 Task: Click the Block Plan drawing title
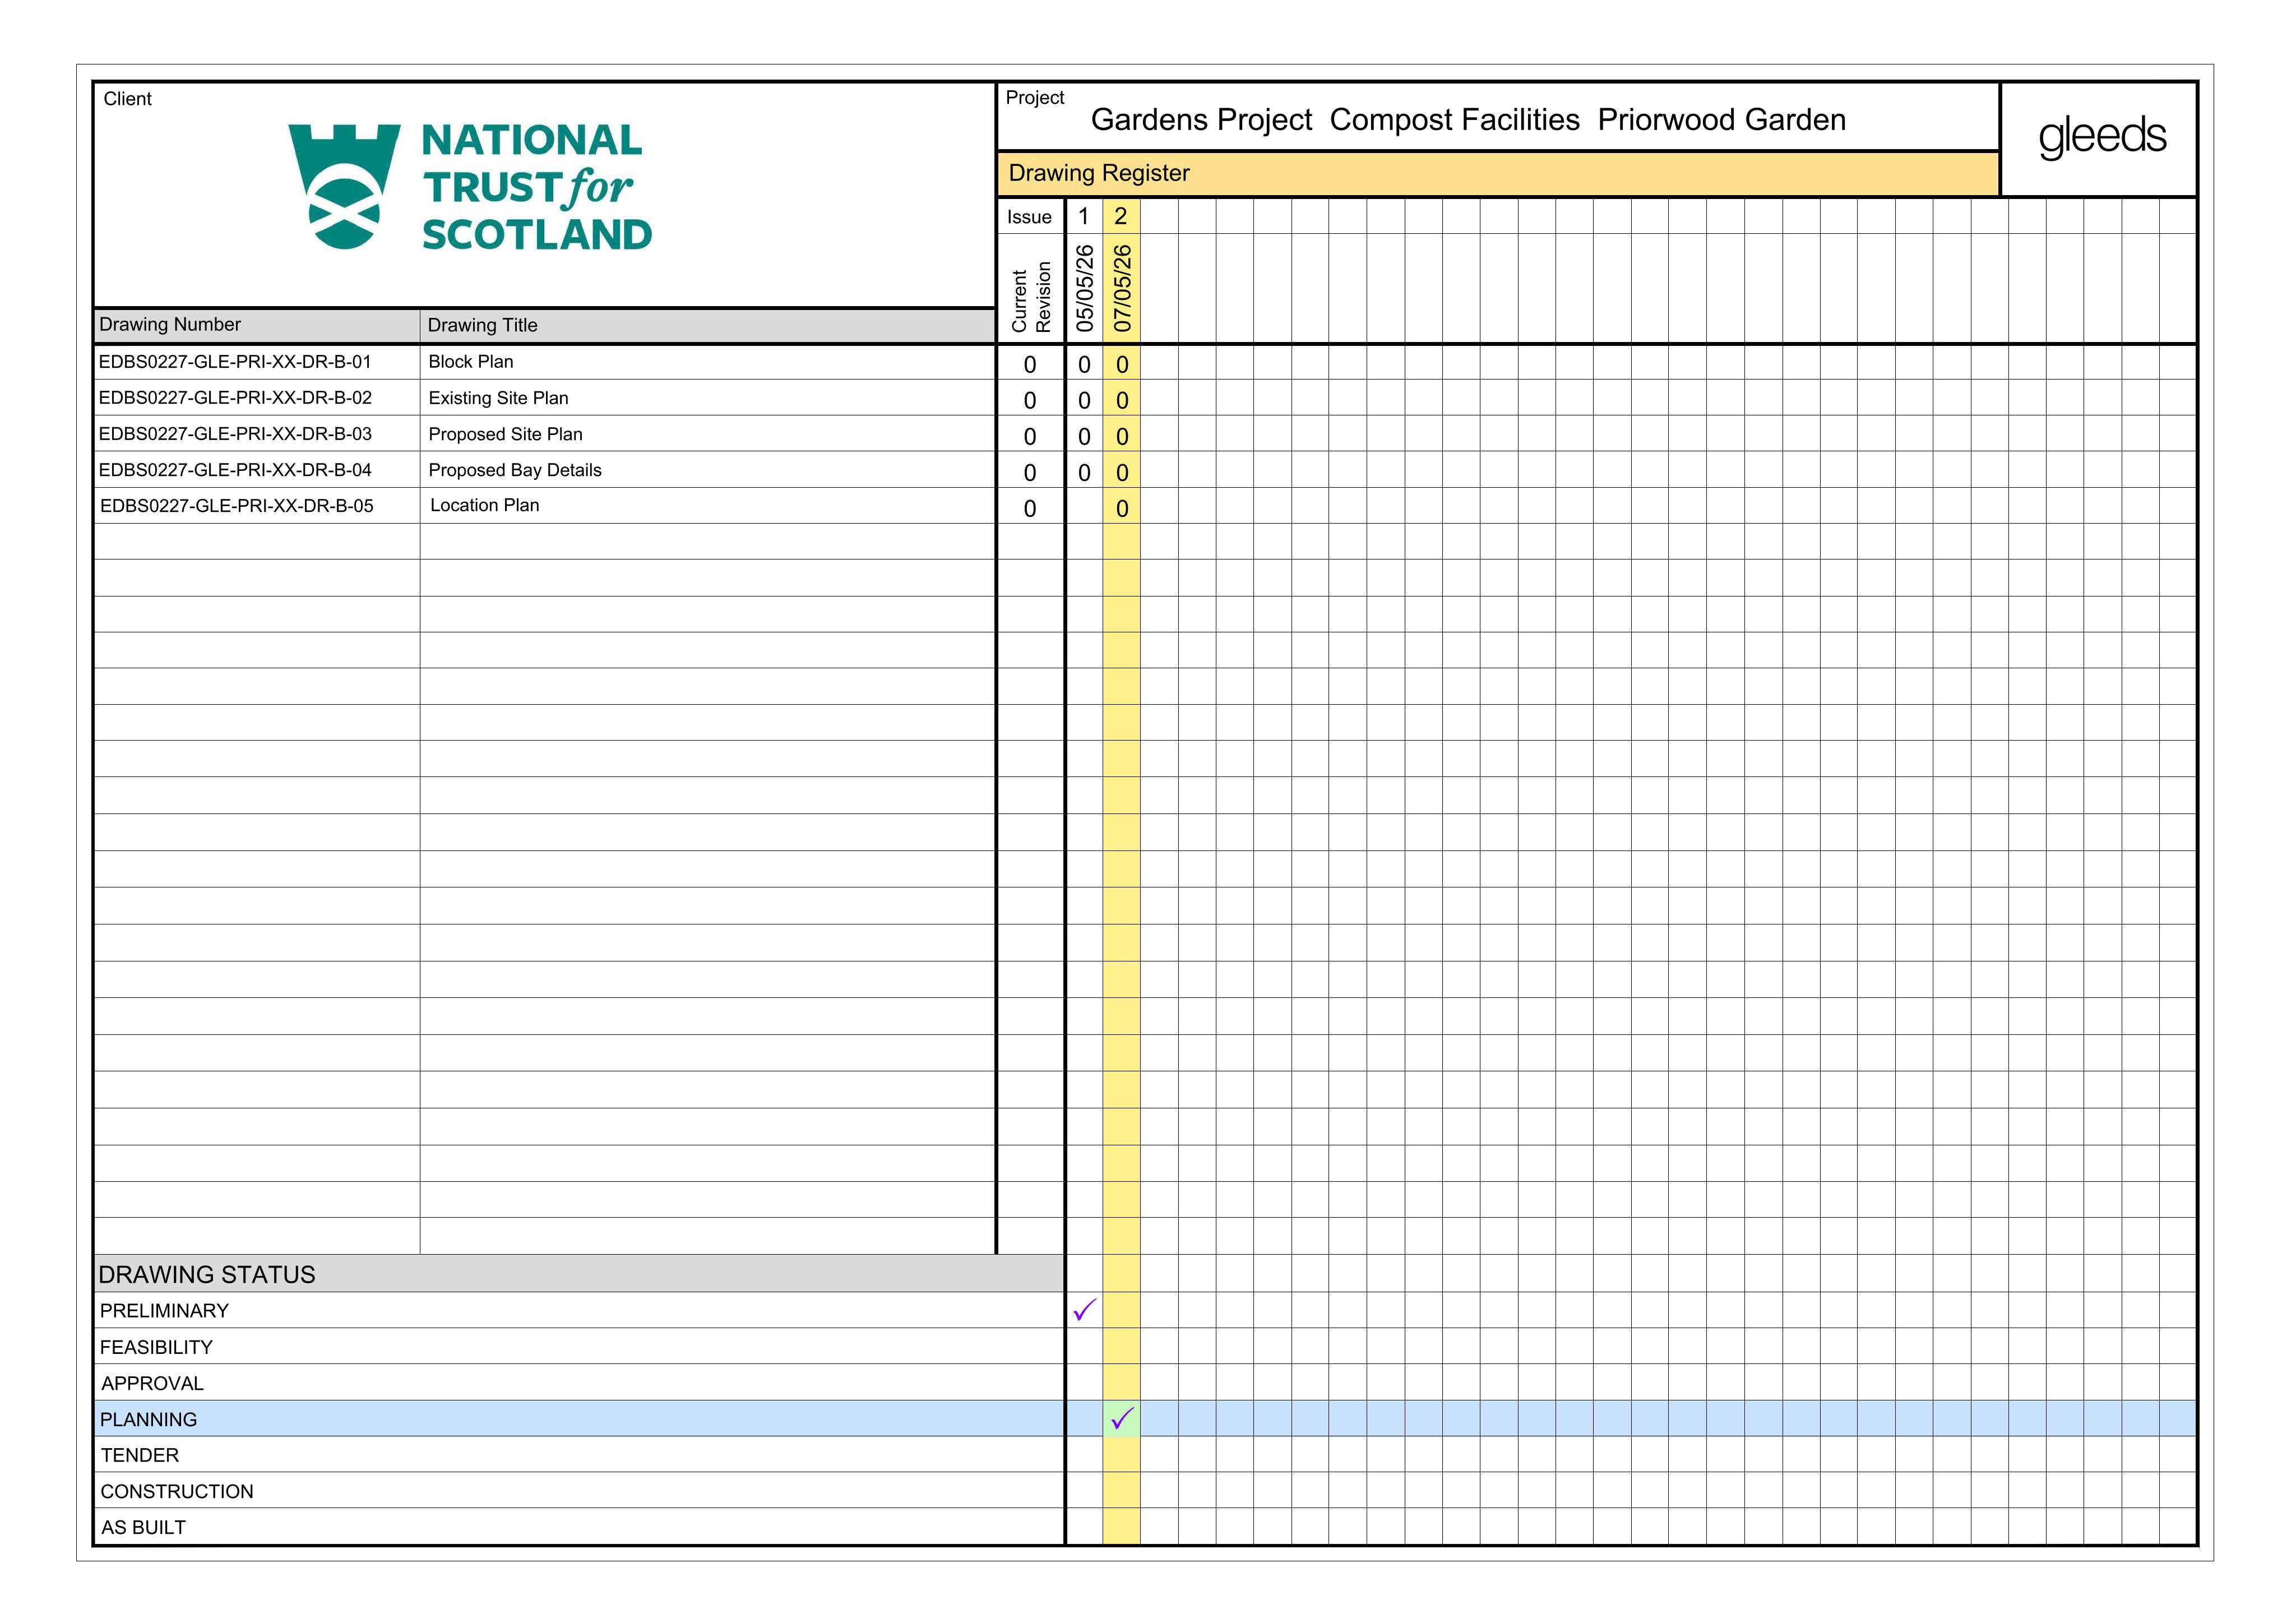click(x=471, y=362)
